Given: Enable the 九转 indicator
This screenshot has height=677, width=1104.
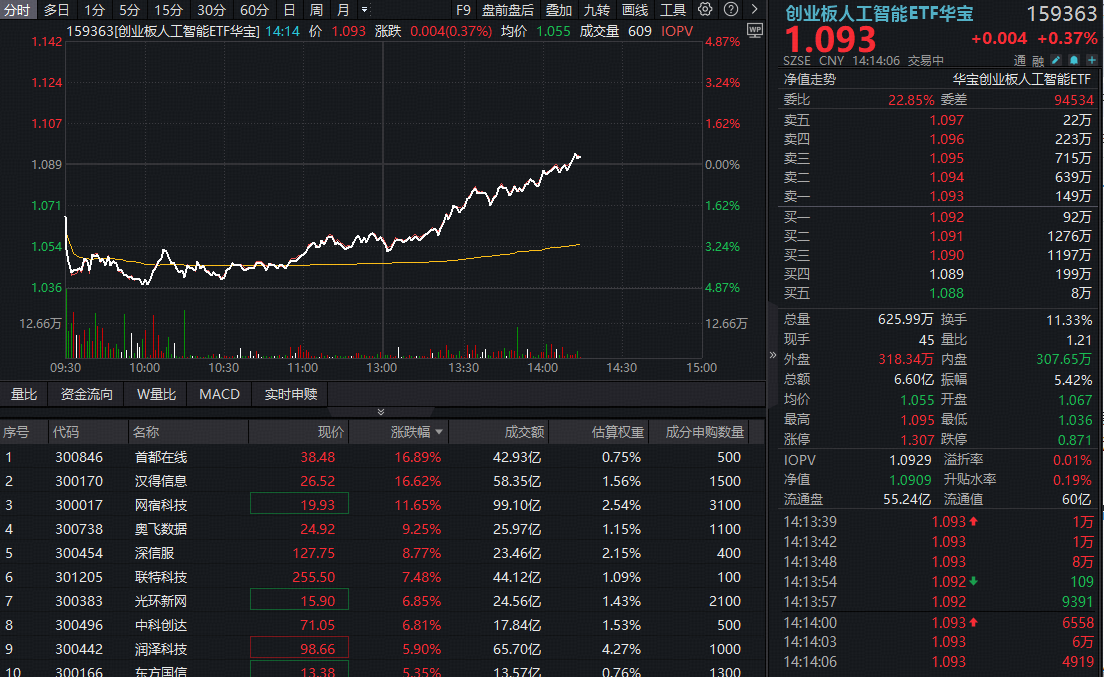Looking at the screenshot, I should (x=597, y=9).
